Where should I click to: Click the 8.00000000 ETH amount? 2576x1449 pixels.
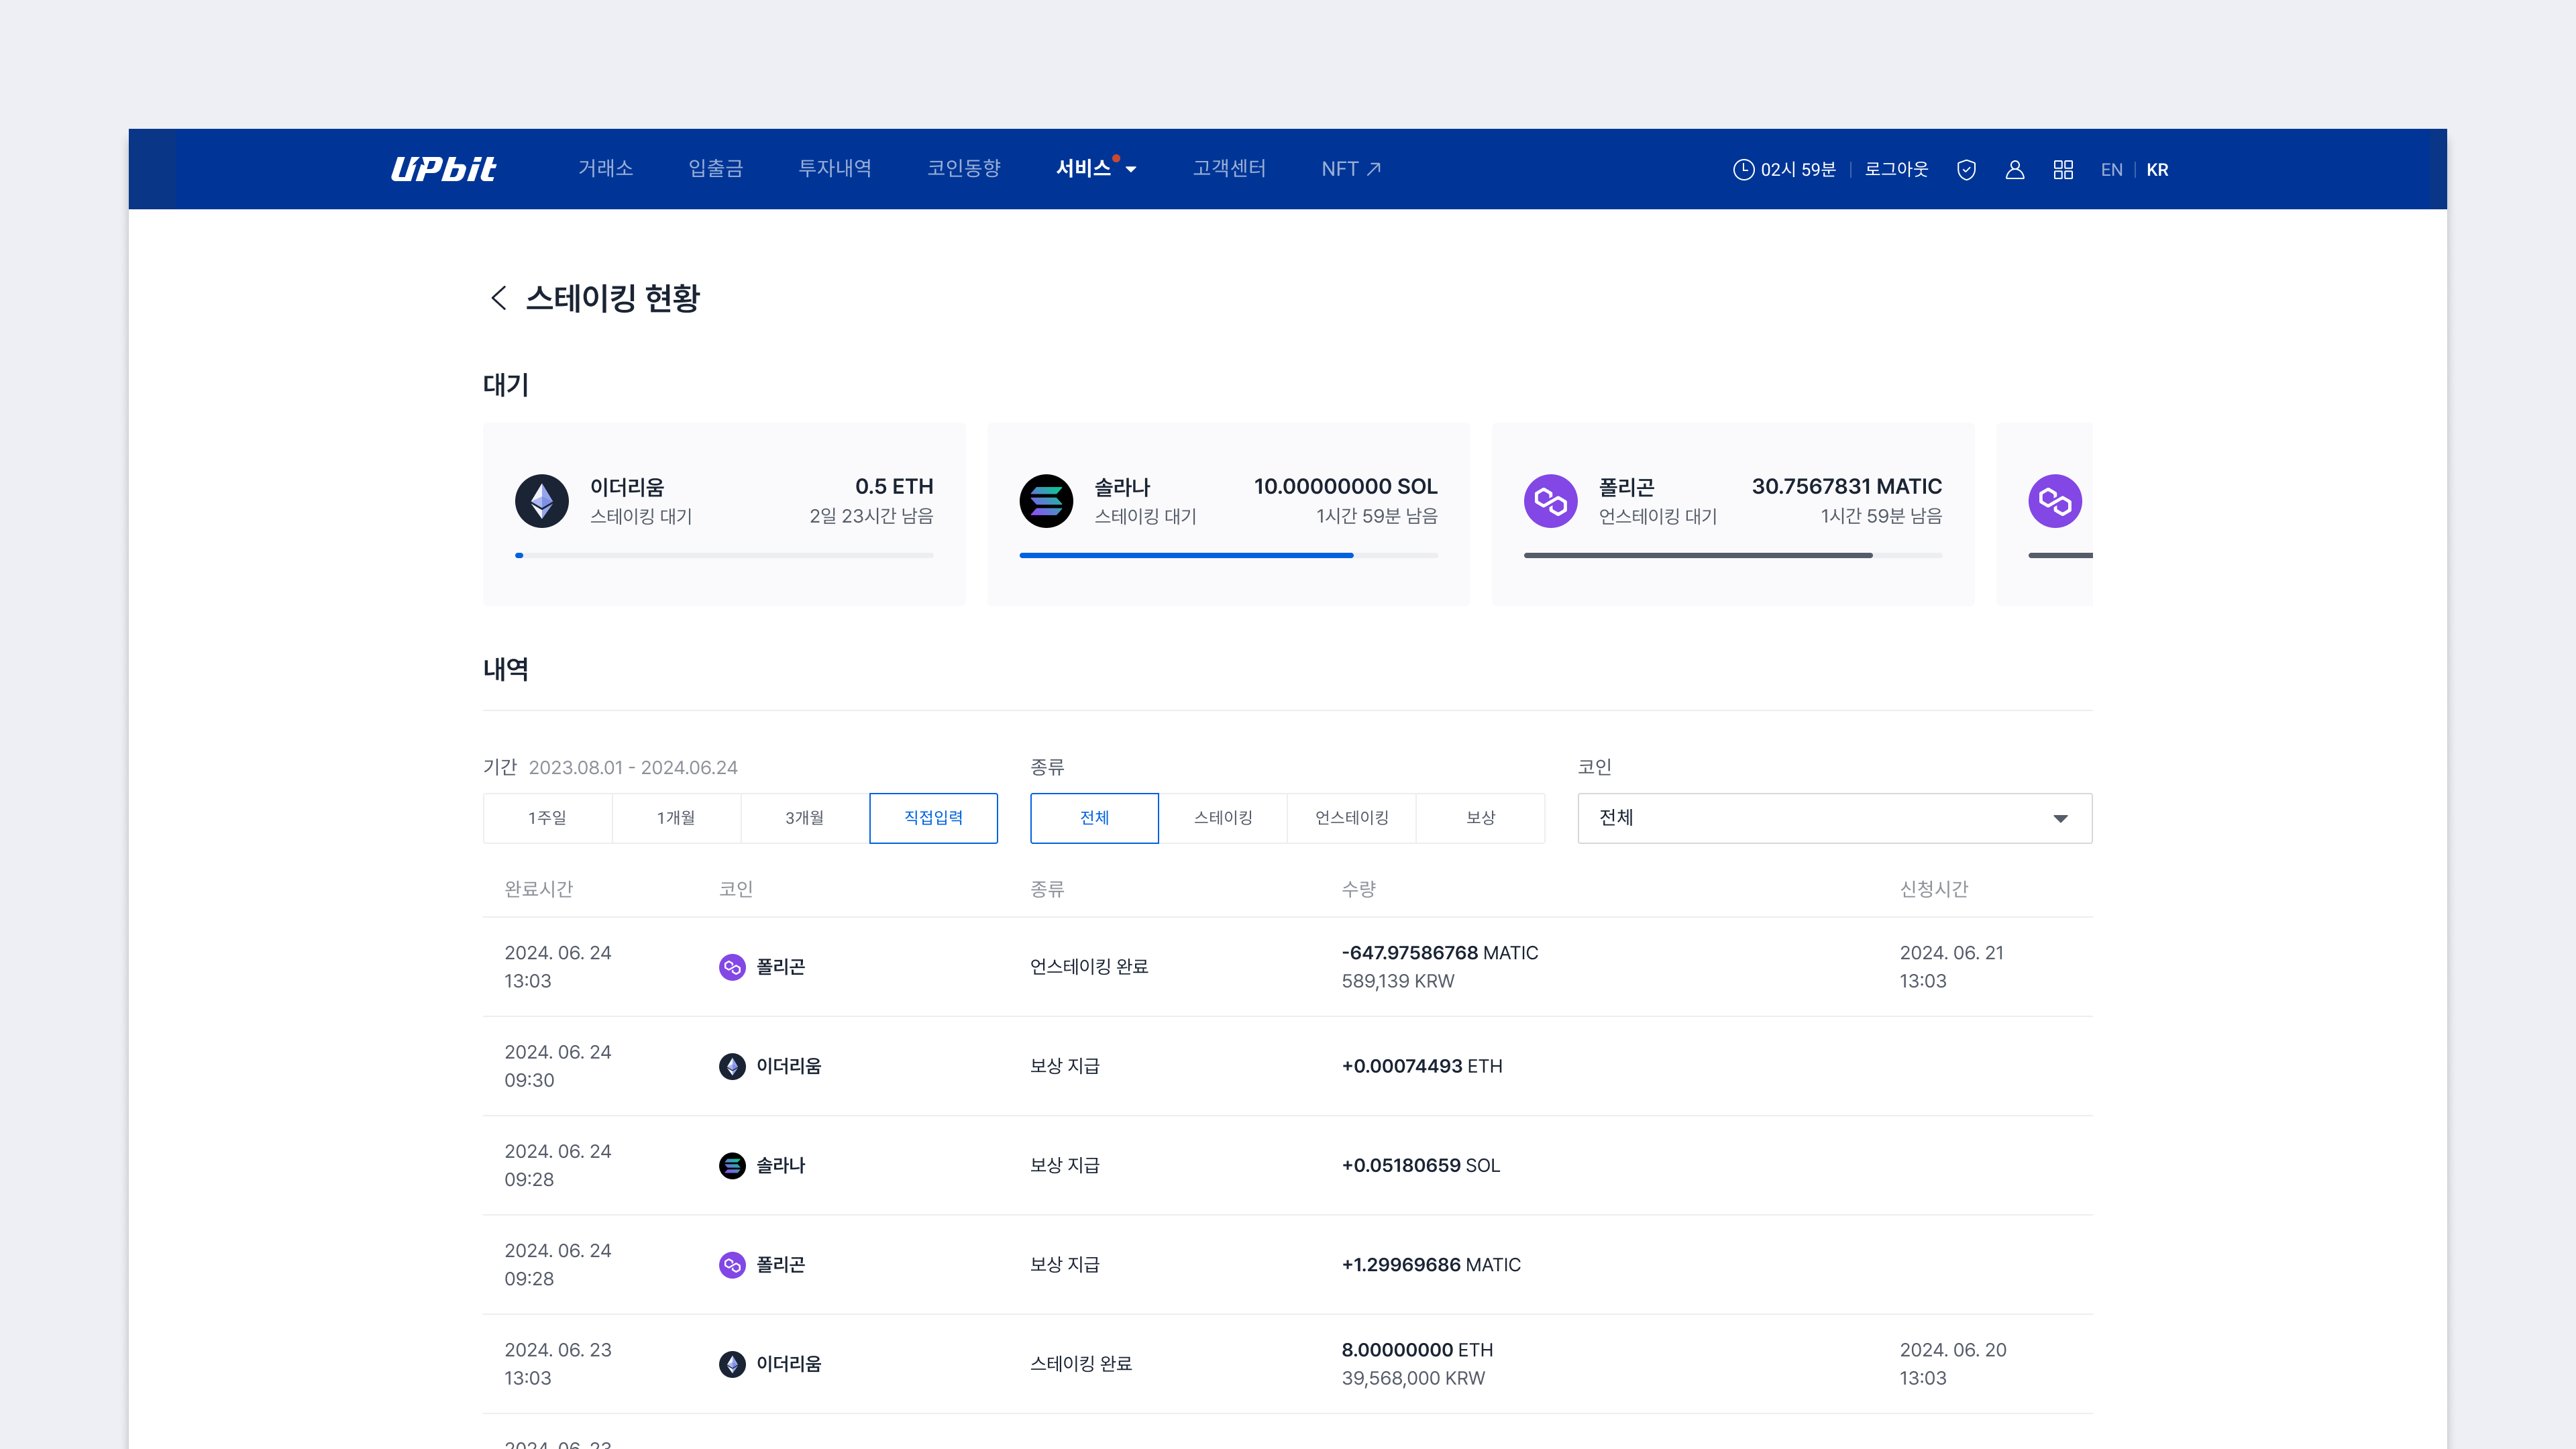(1417, 1350)
